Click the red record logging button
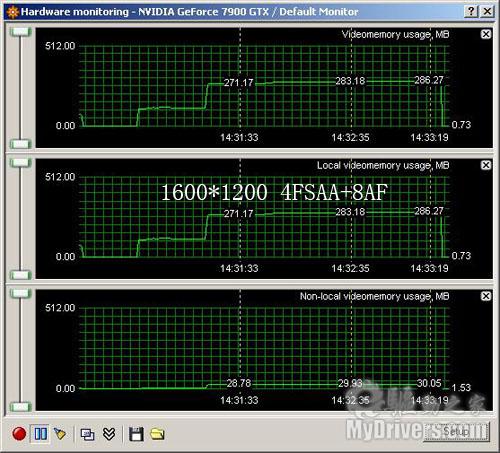The height and width of the screenshot is (453, 500). [19, 434]
